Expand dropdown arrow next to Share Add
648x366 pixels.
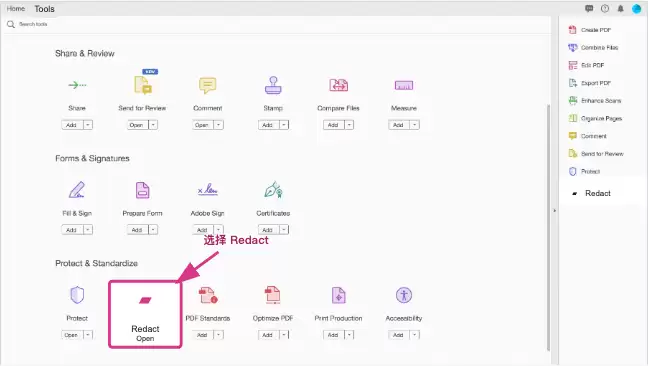(x=88, y=125)
